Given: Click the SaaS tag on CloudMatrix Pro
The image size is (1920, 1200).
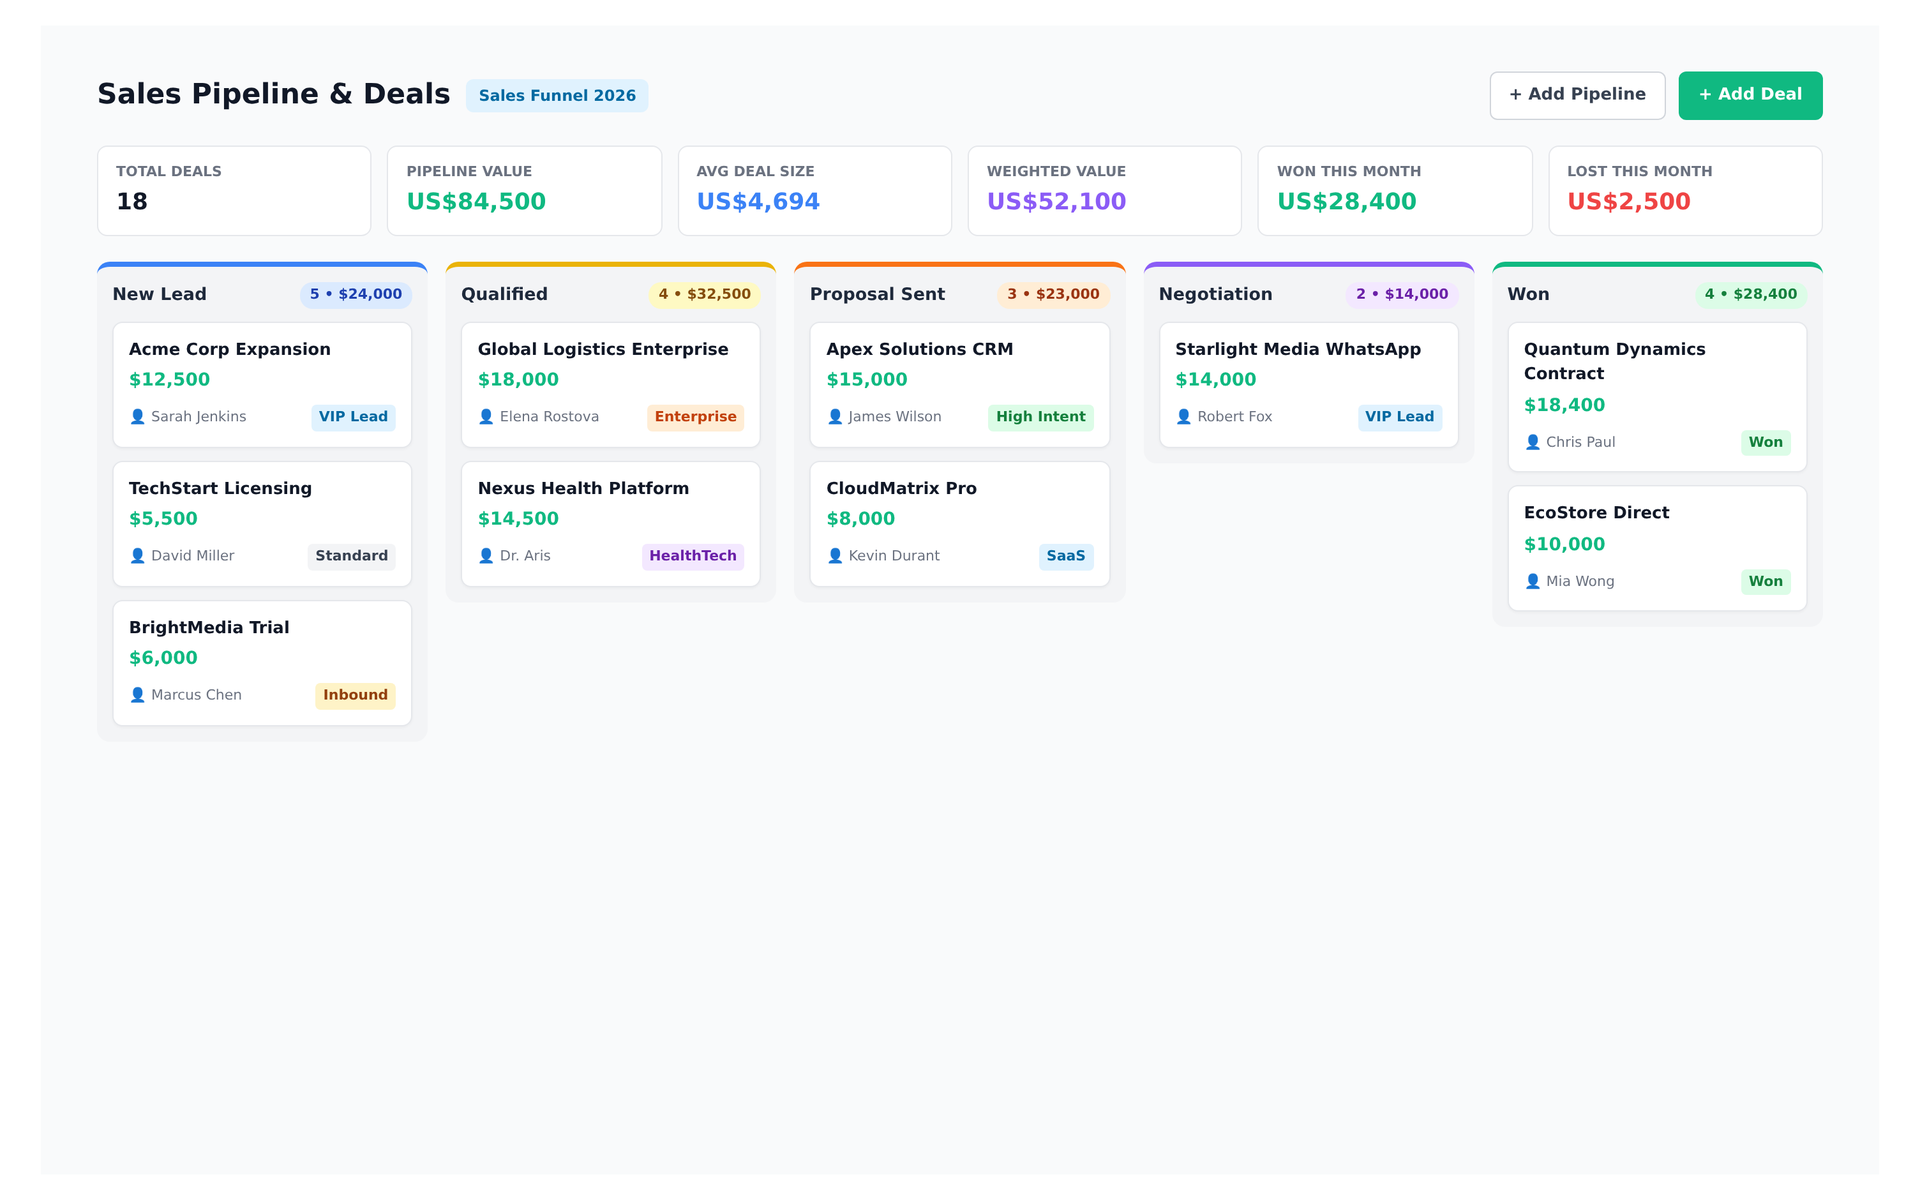Looking at the screenshot, I should (x=1066, y=556).
